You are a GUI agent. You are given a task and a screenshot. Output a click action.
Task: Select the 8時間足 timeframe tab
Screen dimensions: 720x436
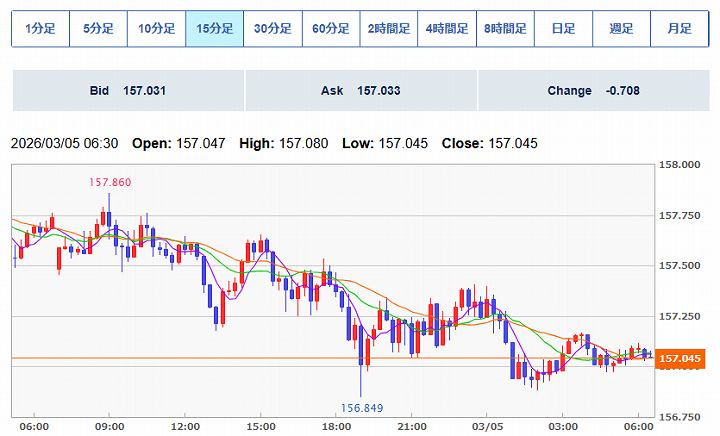pyautogui.click(x=504, y=29)
